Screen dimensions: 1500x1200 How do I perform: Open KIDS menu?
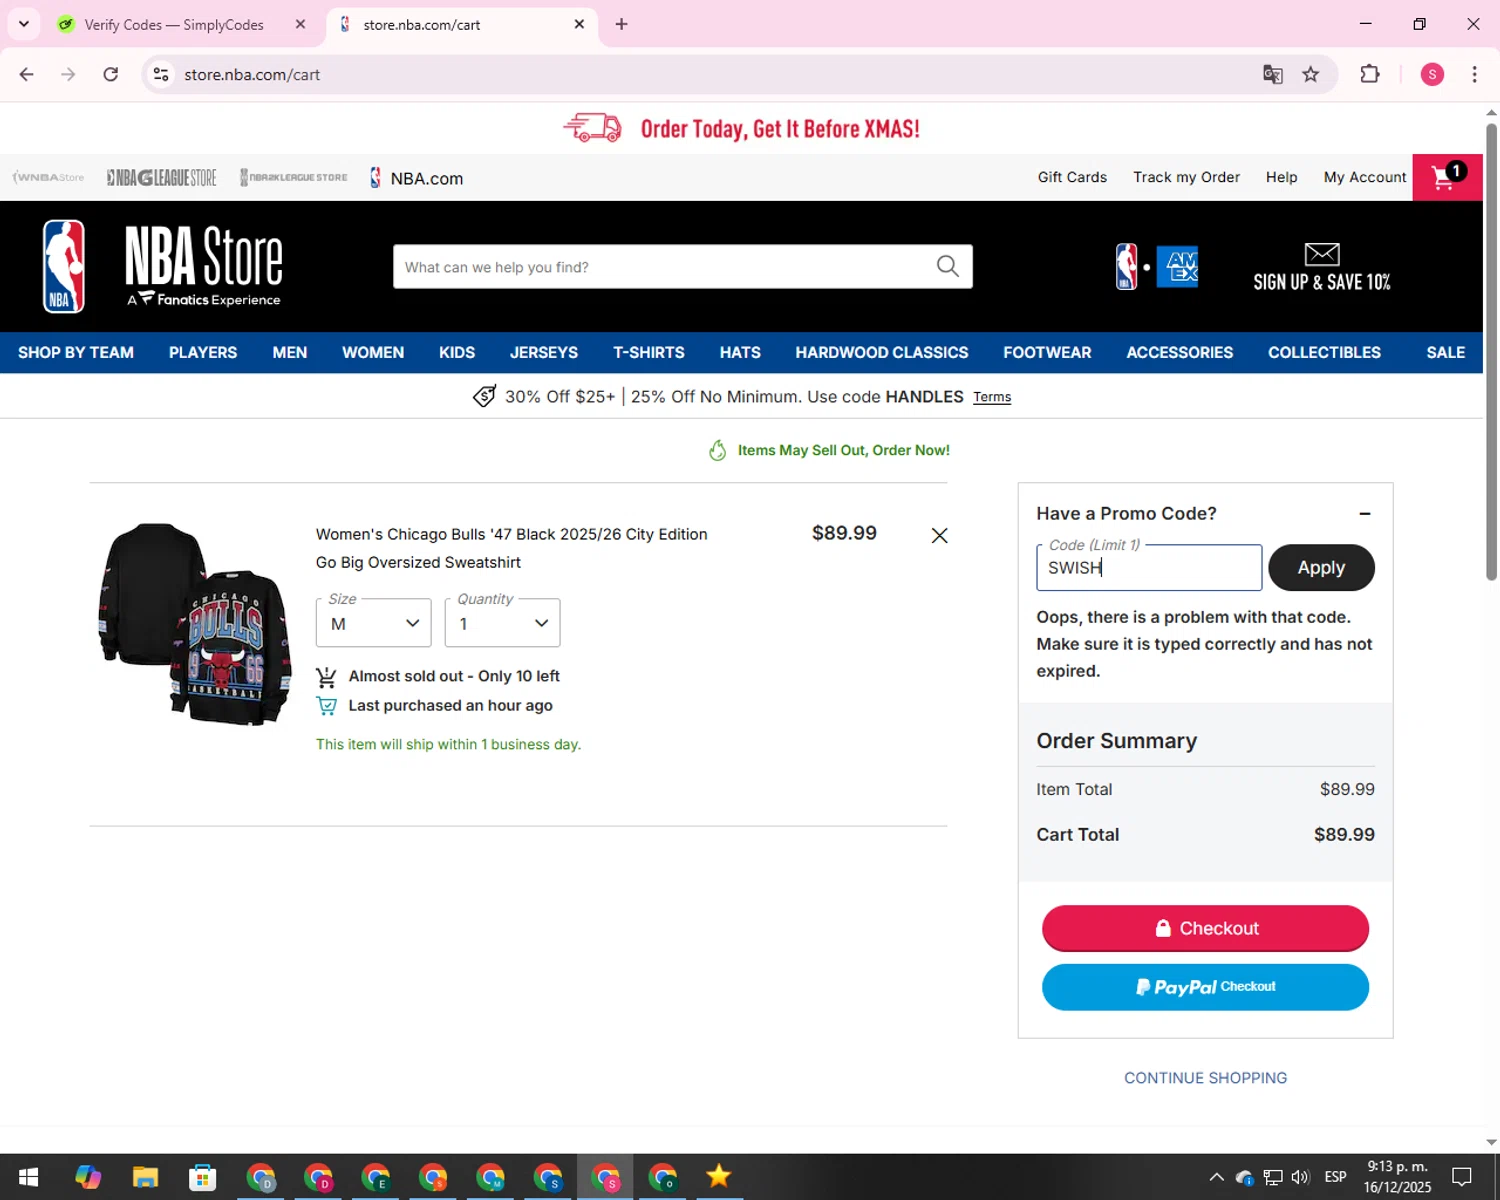pyautogui.click(x=457, y=352)
